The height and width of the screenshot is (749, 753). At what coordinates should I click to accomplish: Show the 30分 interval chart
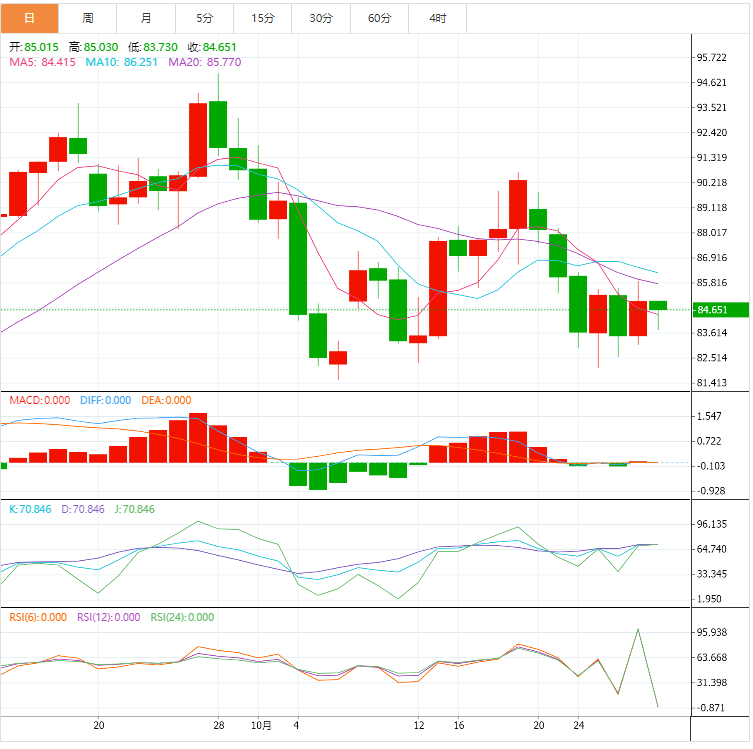(x=321, y=18)
